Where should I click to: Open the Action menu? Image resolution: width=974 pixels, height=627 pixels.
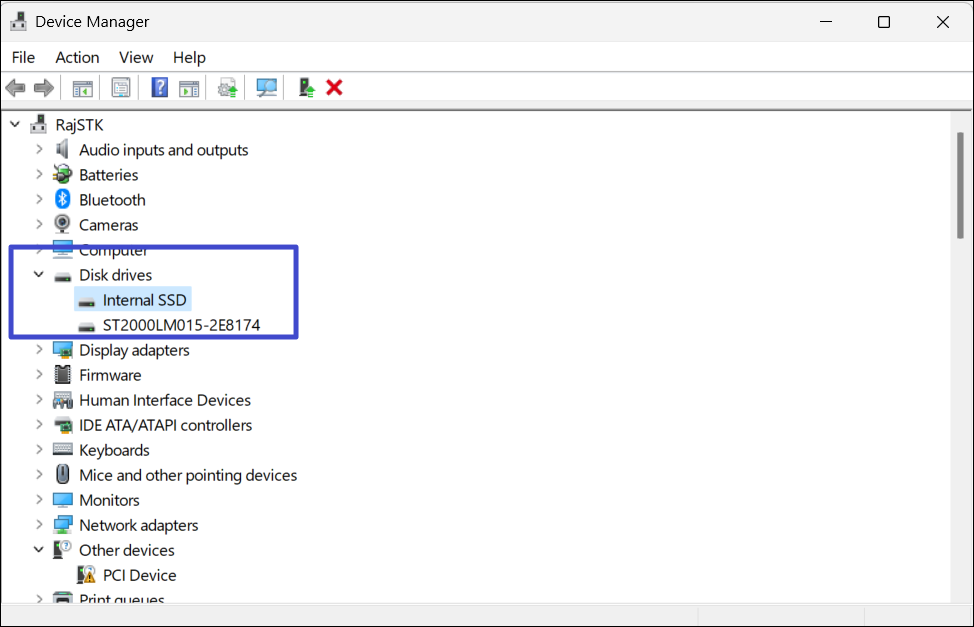point(77,57)
